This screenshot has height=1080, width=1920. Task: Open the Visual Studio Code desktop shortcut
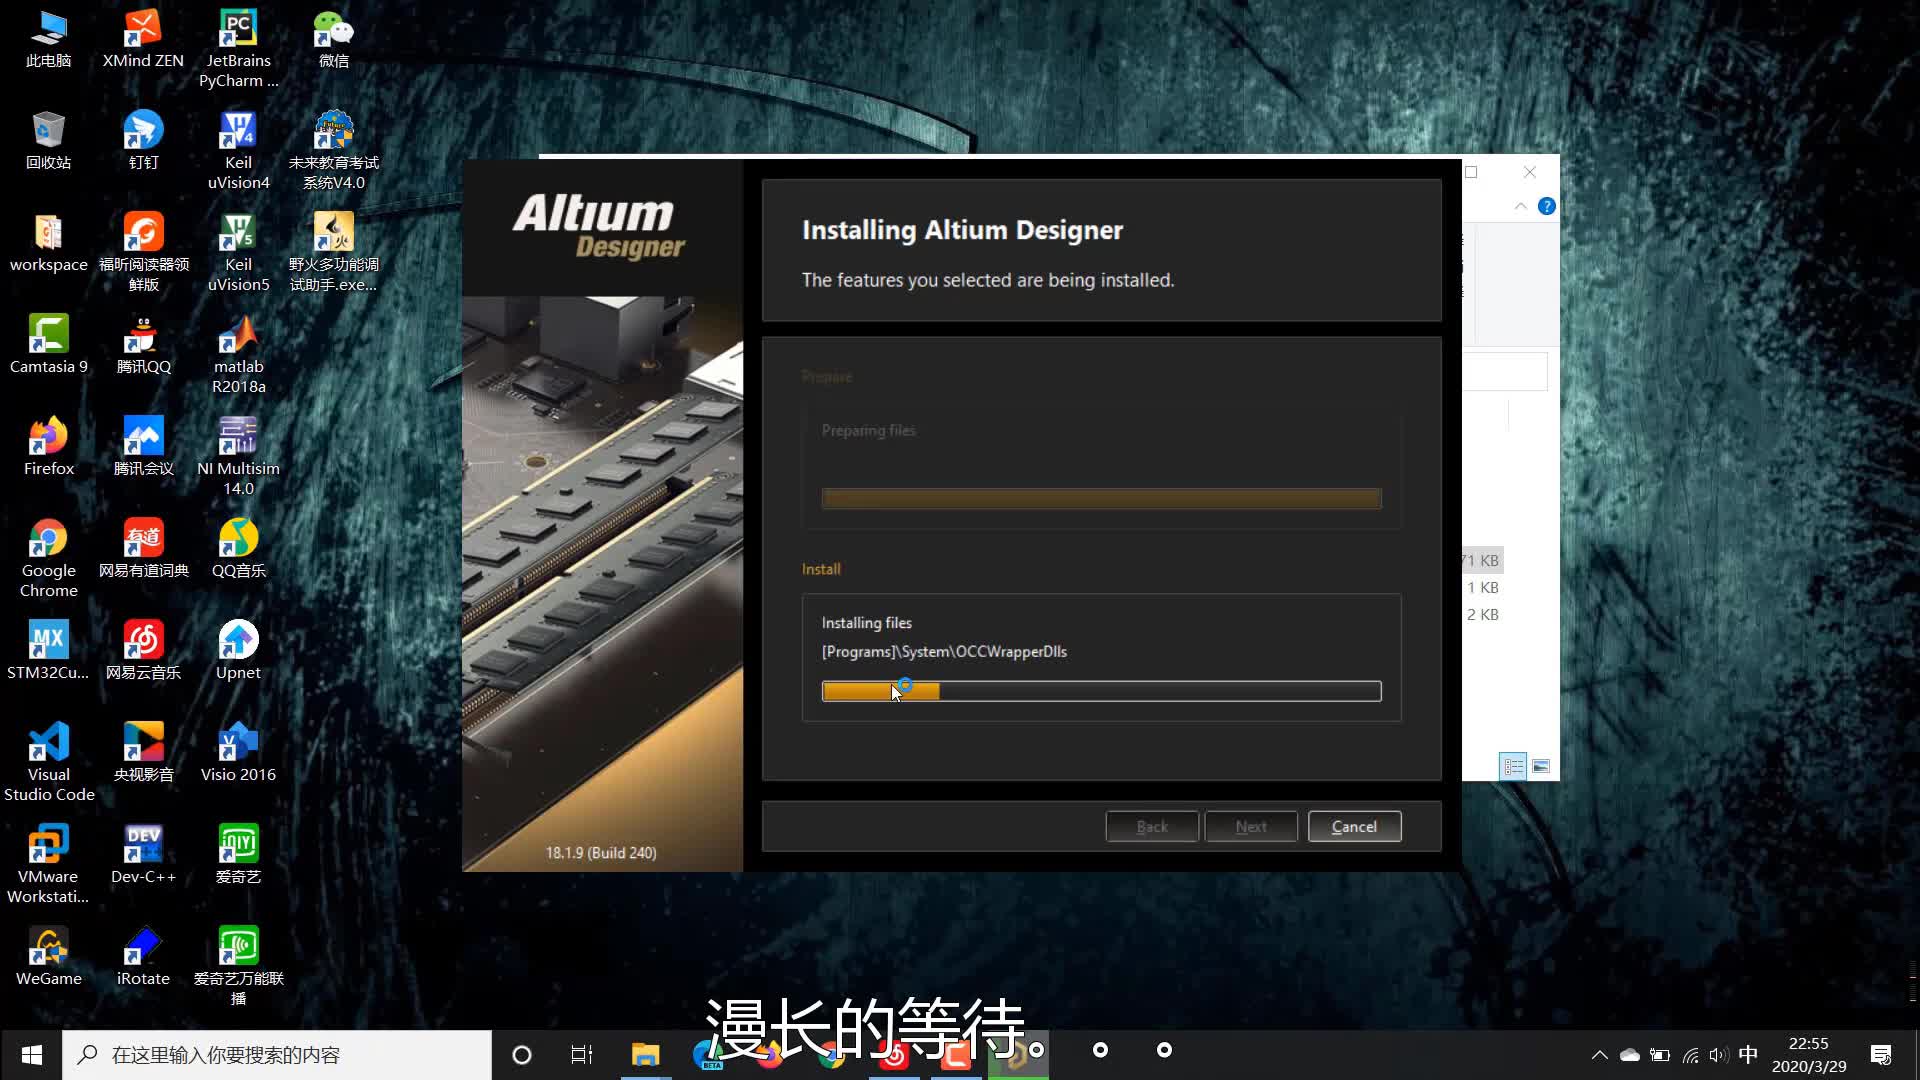click(x=48, y=762)
